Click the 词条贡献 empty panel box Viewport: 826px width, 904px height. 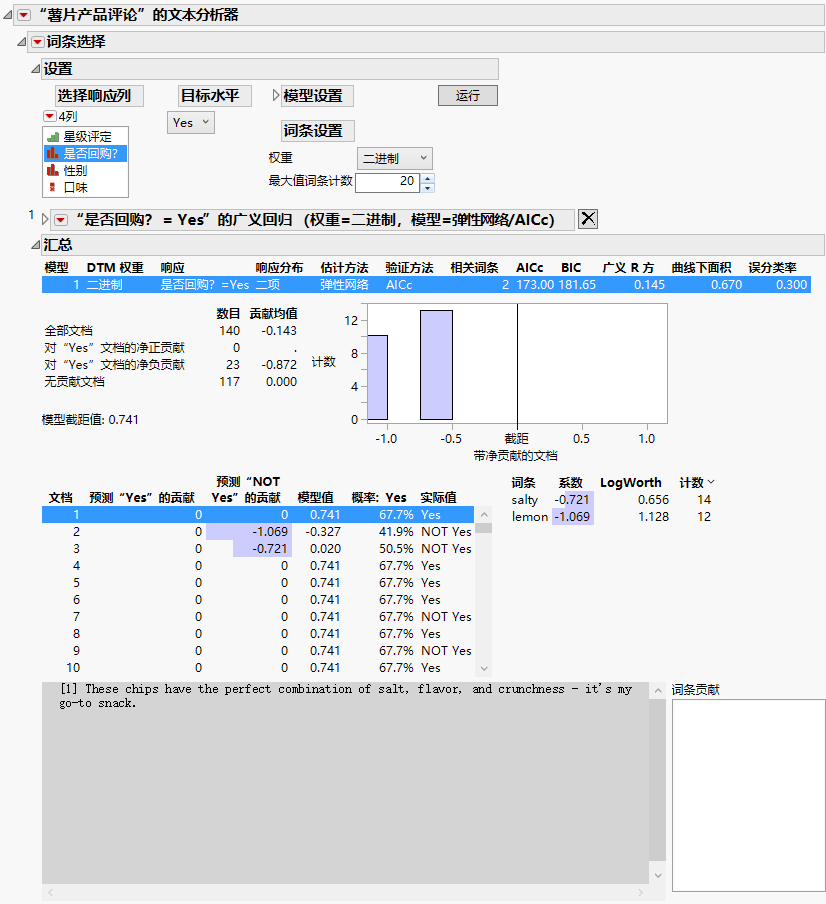(748, 795)
